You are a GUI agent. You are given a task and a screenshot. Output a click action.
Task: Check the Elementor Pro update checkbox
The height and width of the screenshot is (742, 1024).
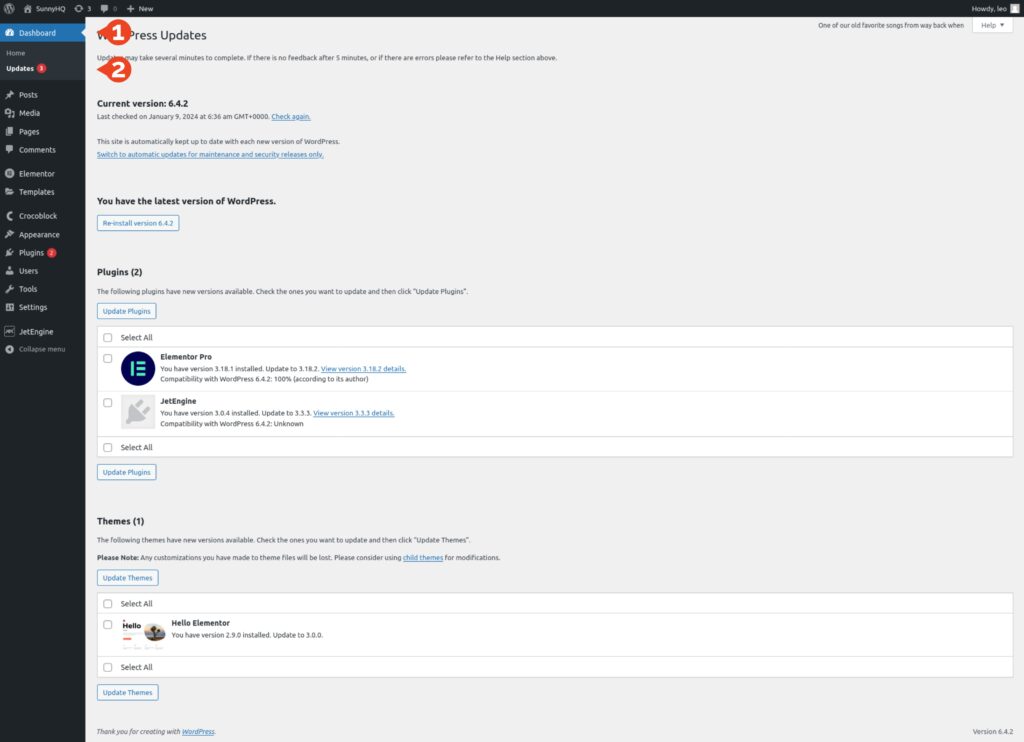[108, 358]
